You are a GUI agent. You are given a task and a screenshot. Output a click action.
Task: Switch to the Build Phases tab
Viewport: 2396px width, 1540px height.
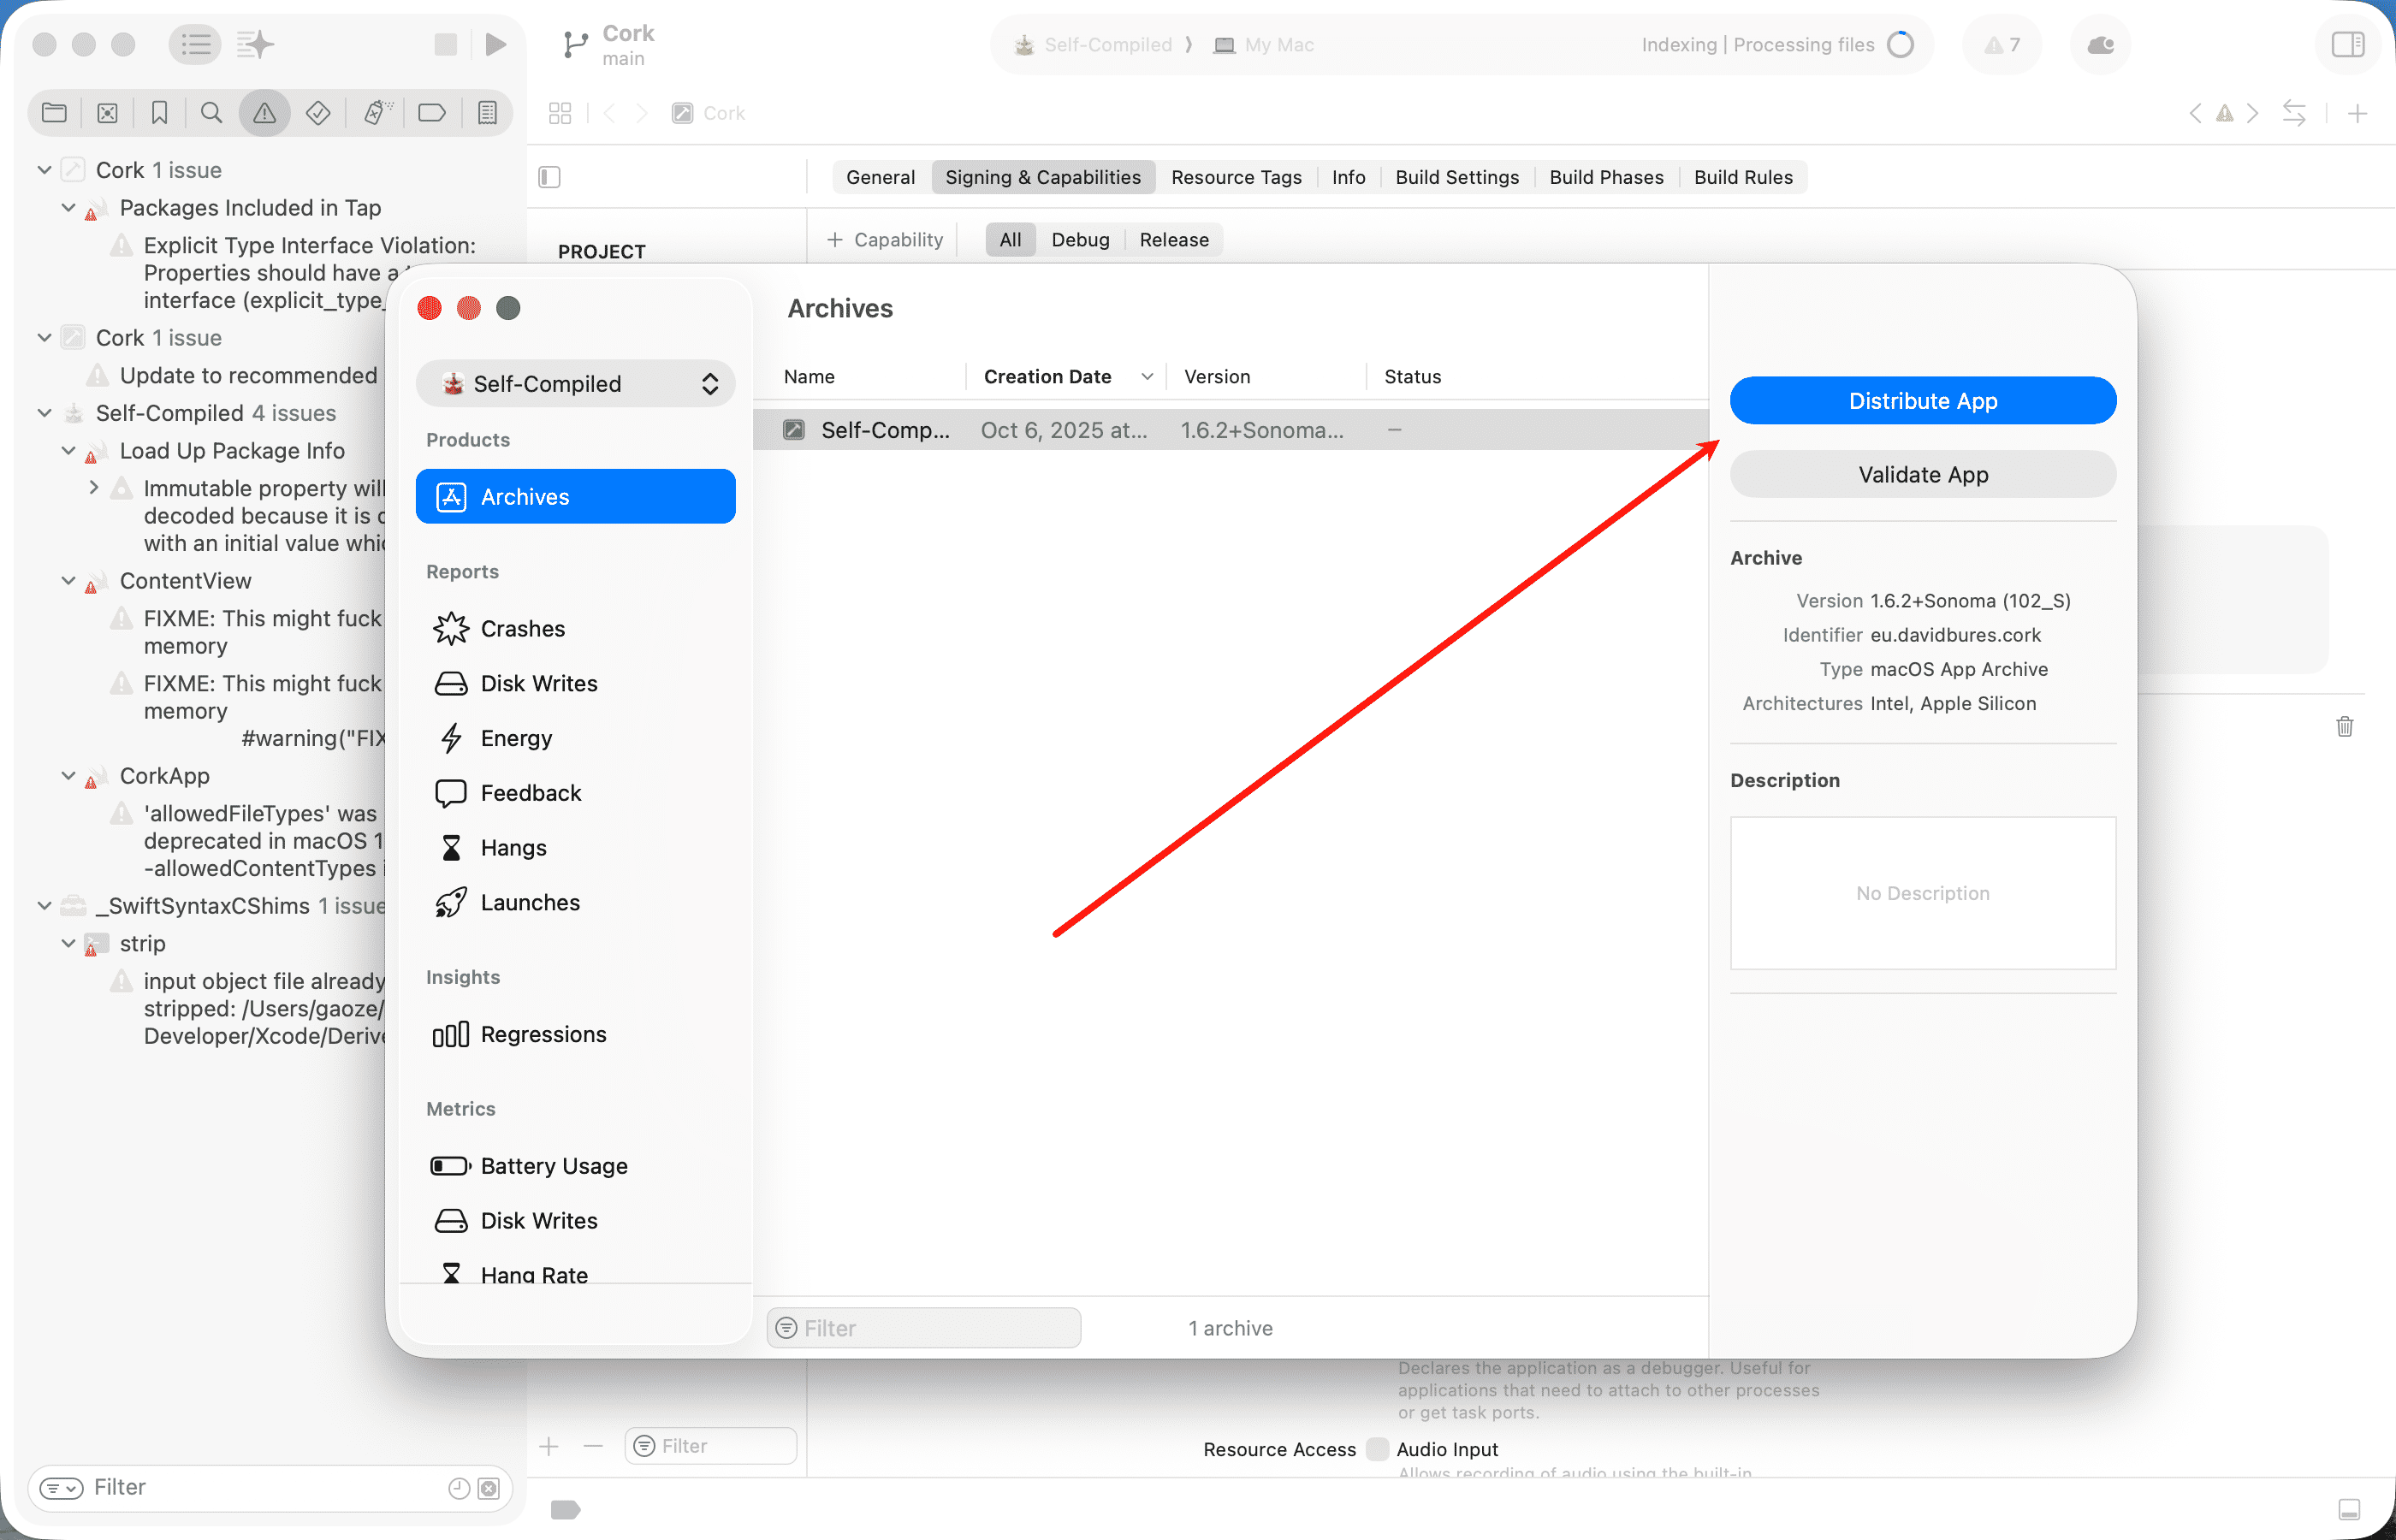1606,176
